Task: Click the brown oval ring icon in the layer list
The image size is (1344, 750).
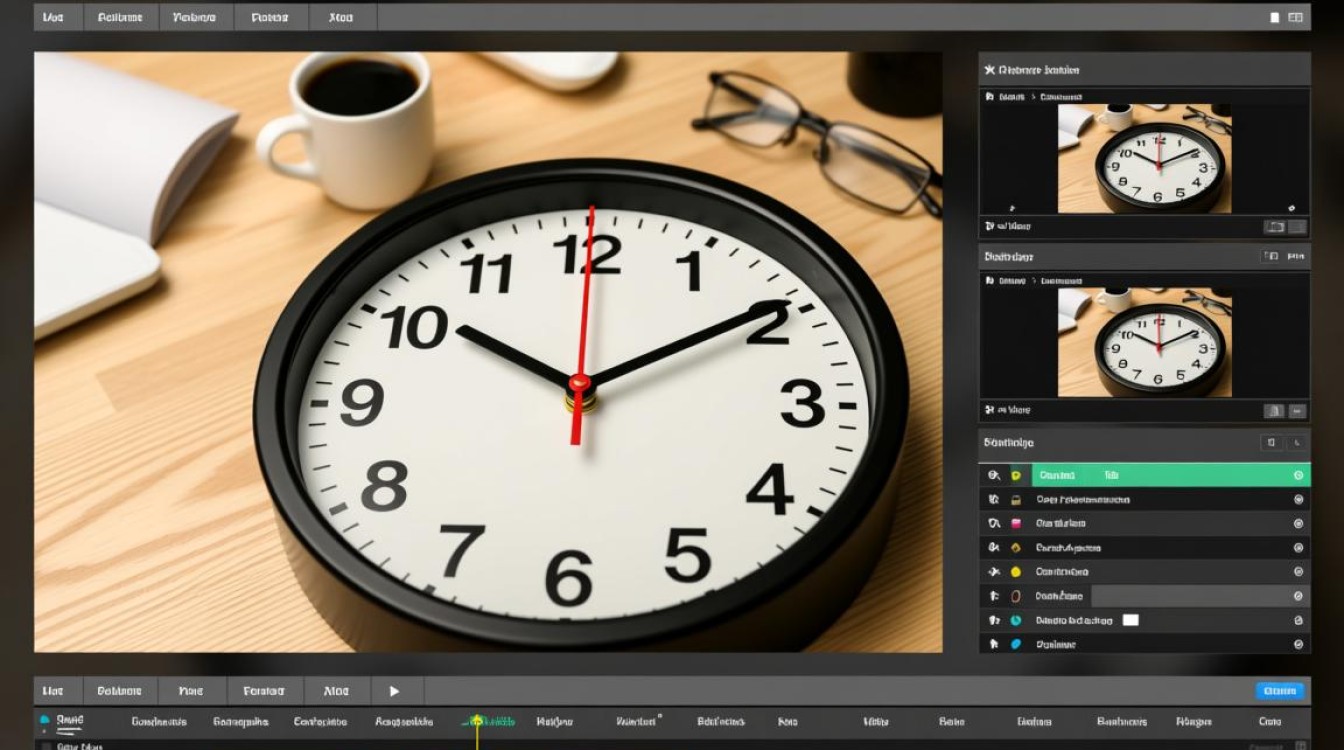Action: pos(1015,596)
